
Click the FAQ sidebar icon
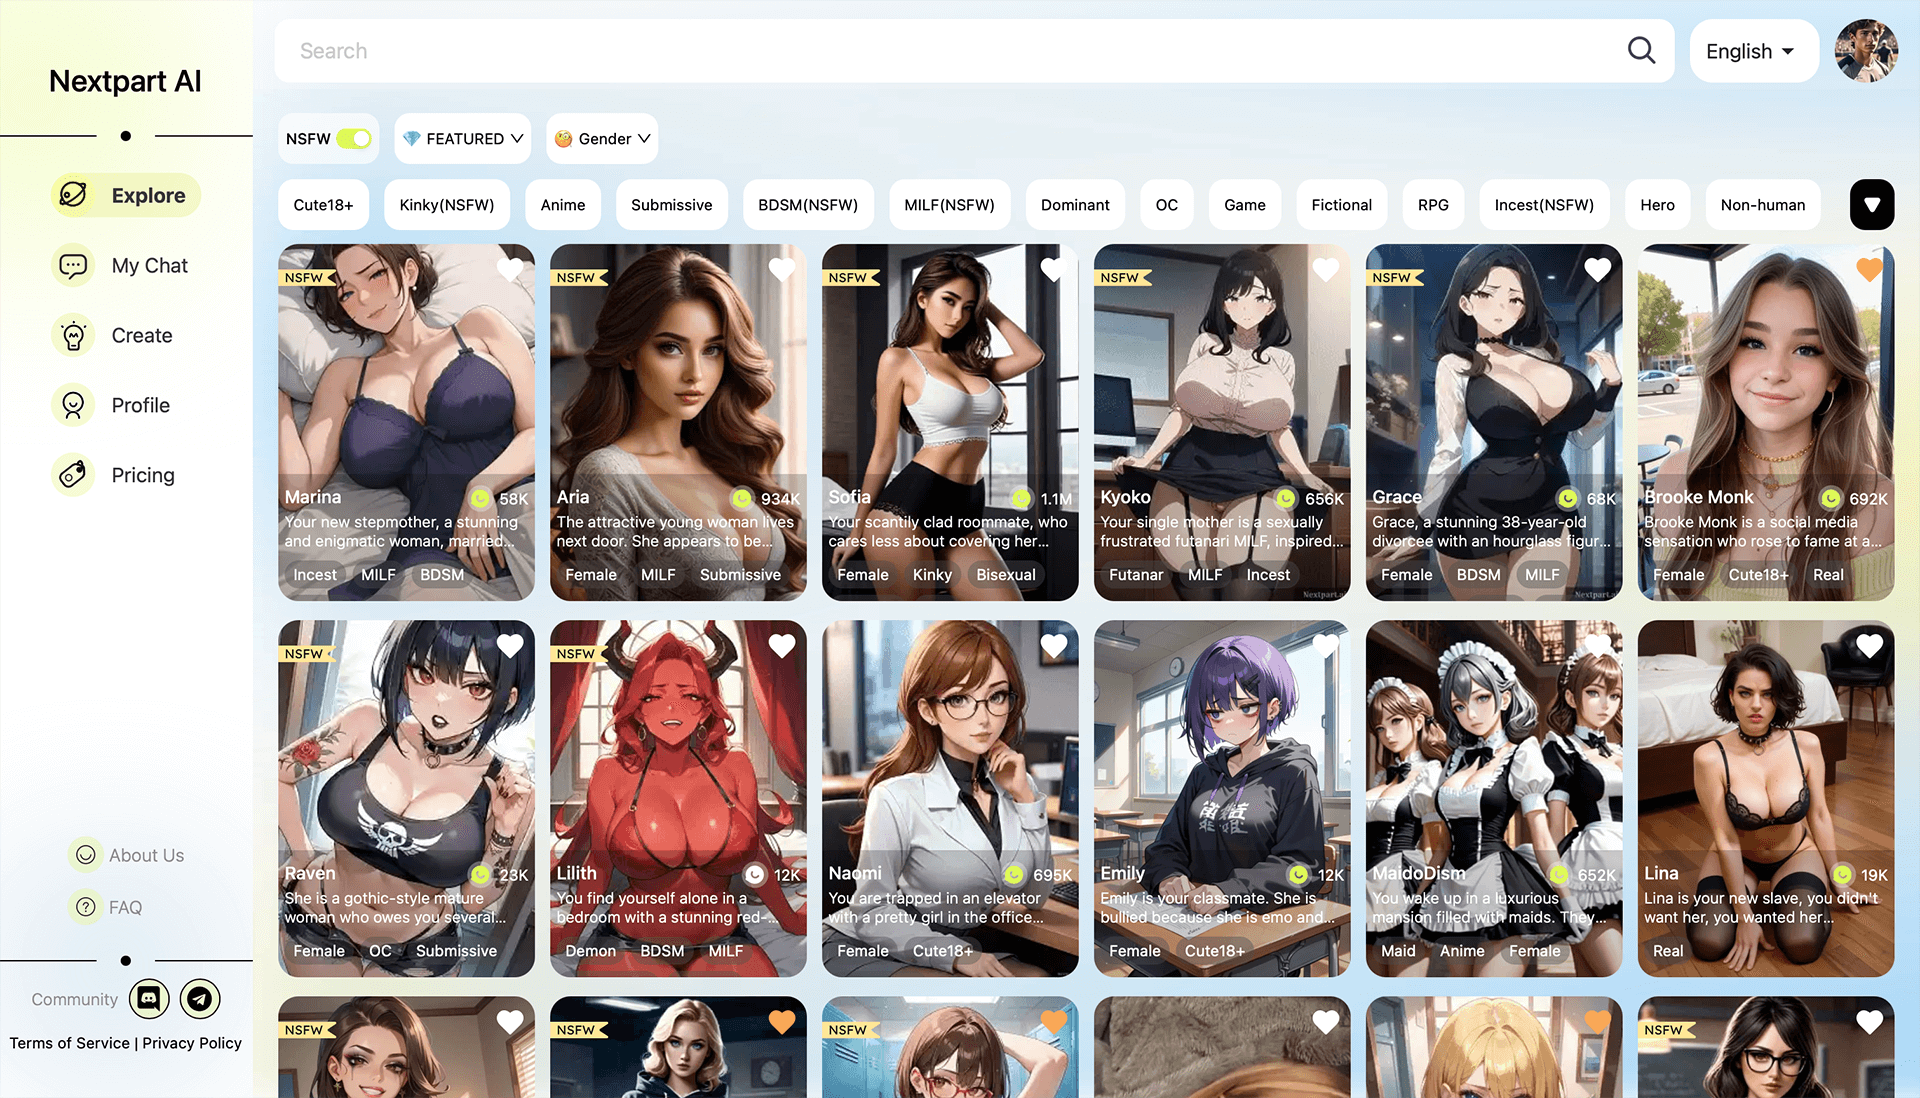pos(83,907)
